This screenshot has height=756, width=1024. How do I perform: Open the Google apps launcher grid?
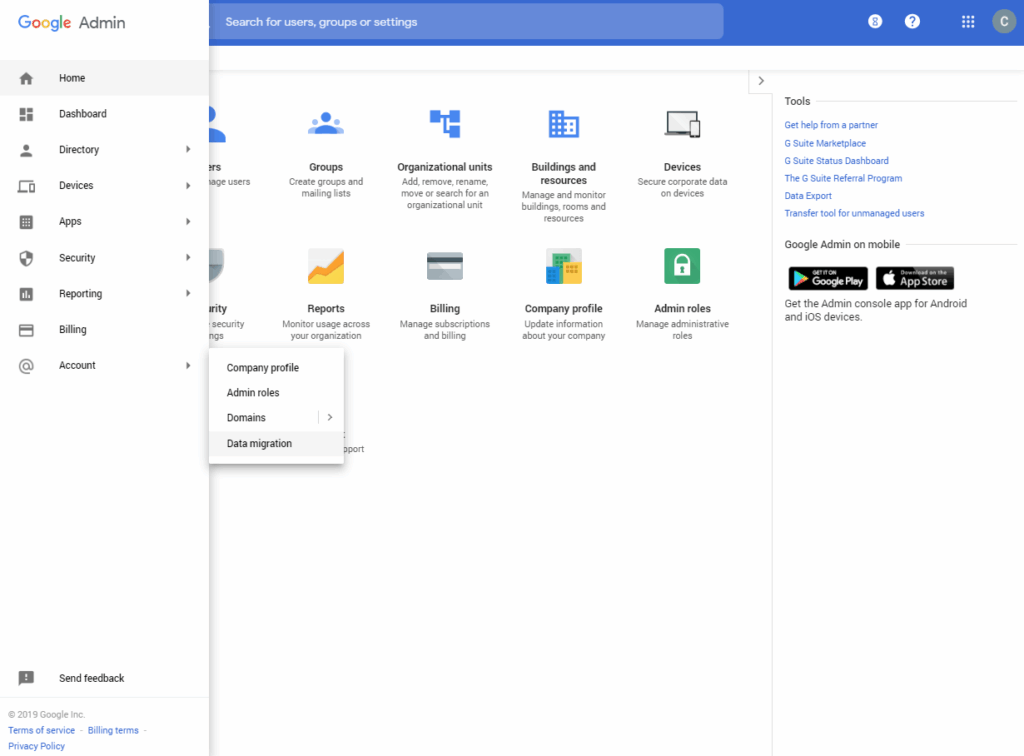[x=968, y=22]
